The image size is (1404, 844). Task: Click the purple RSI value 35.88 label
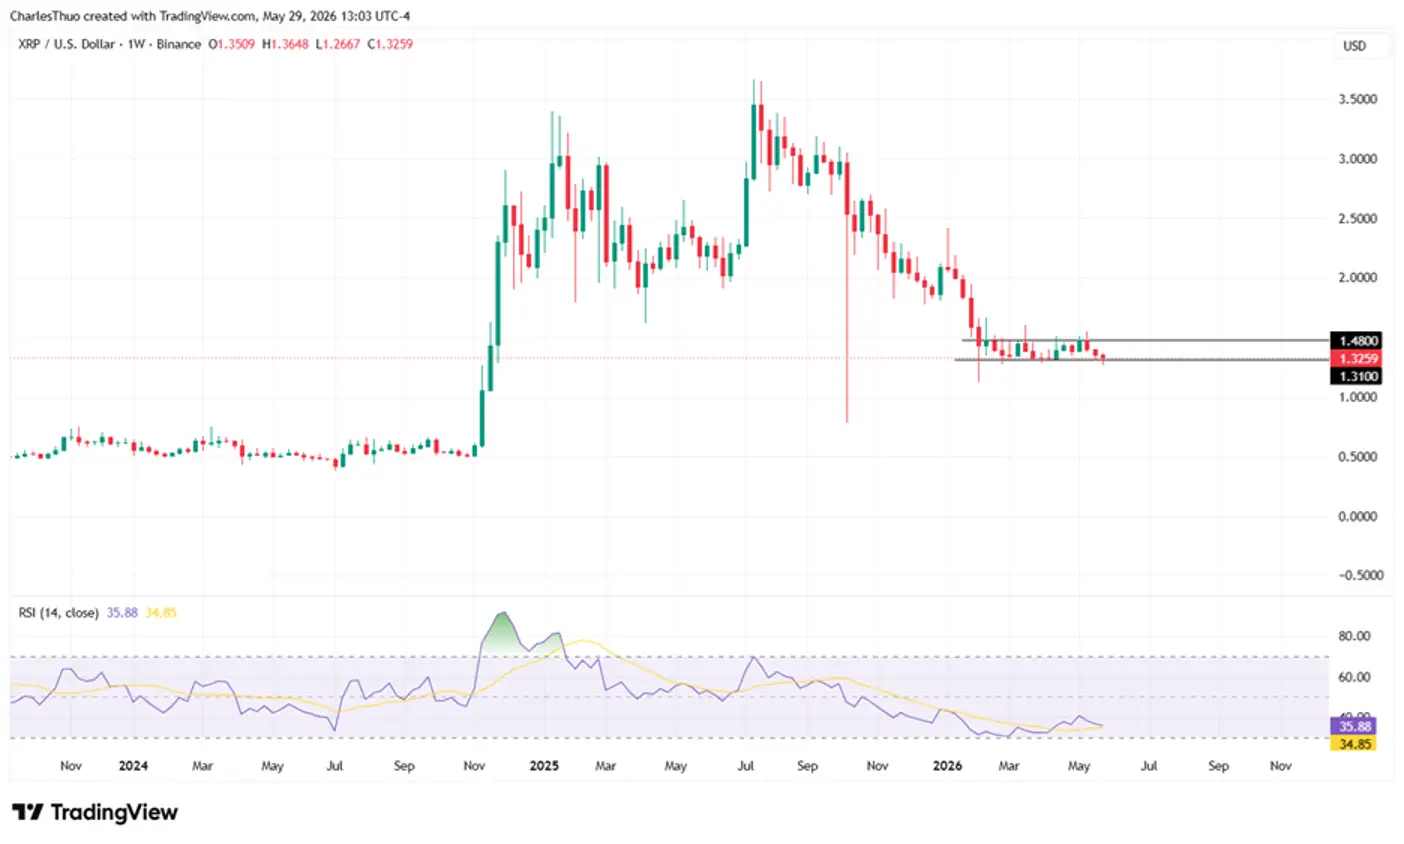click(x=122, y=612)
